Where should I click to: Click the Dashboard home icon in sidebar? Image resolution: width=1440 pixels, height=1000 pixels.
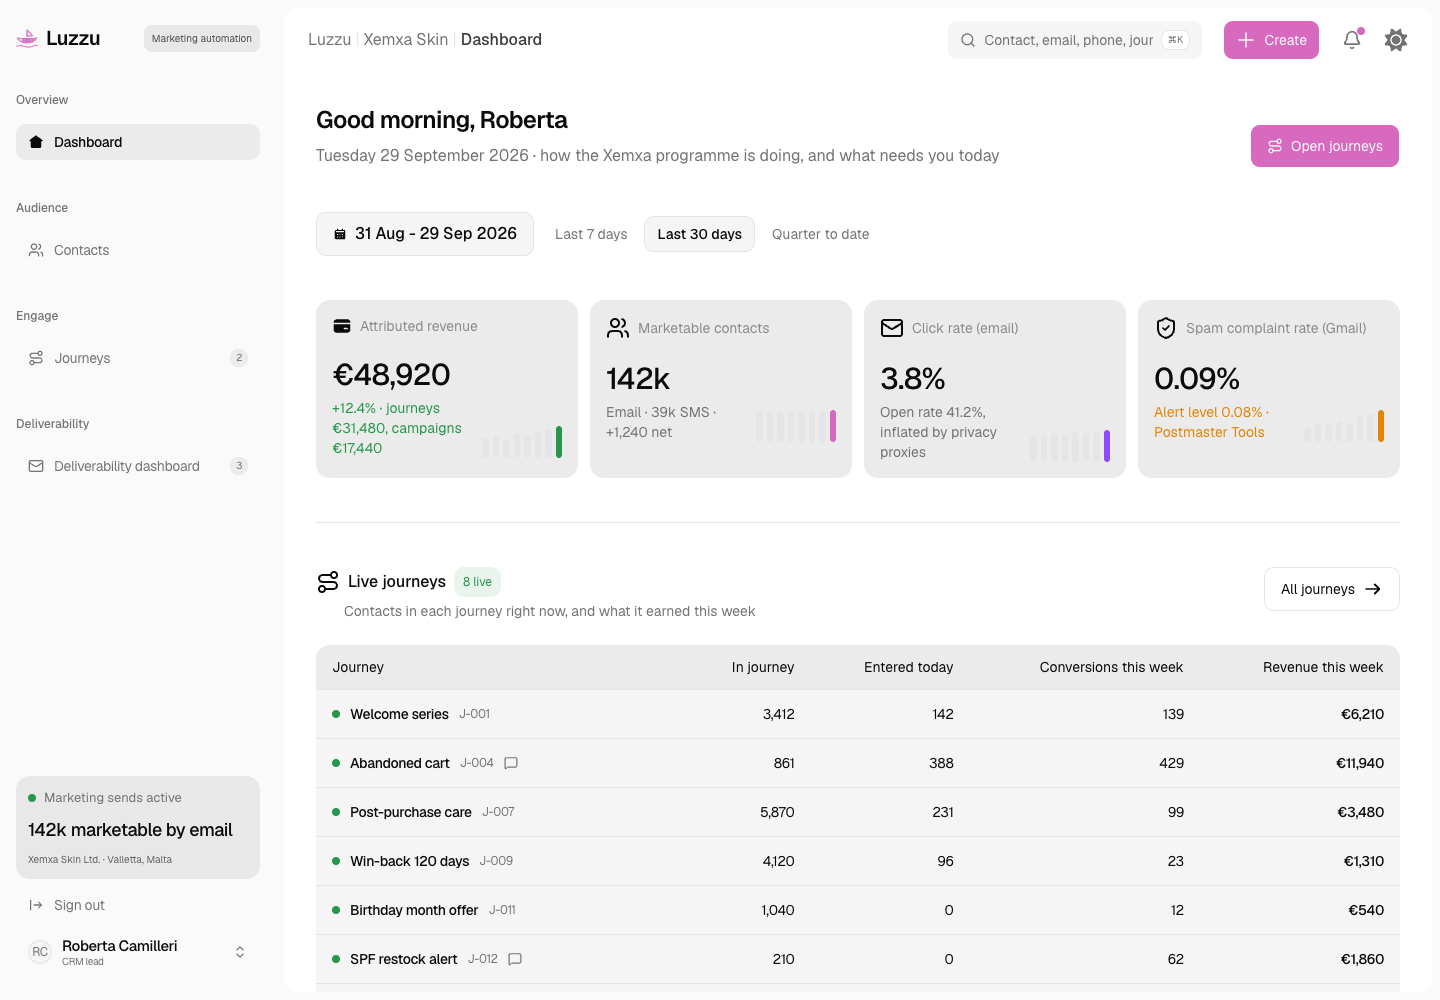tap(36, 142)
